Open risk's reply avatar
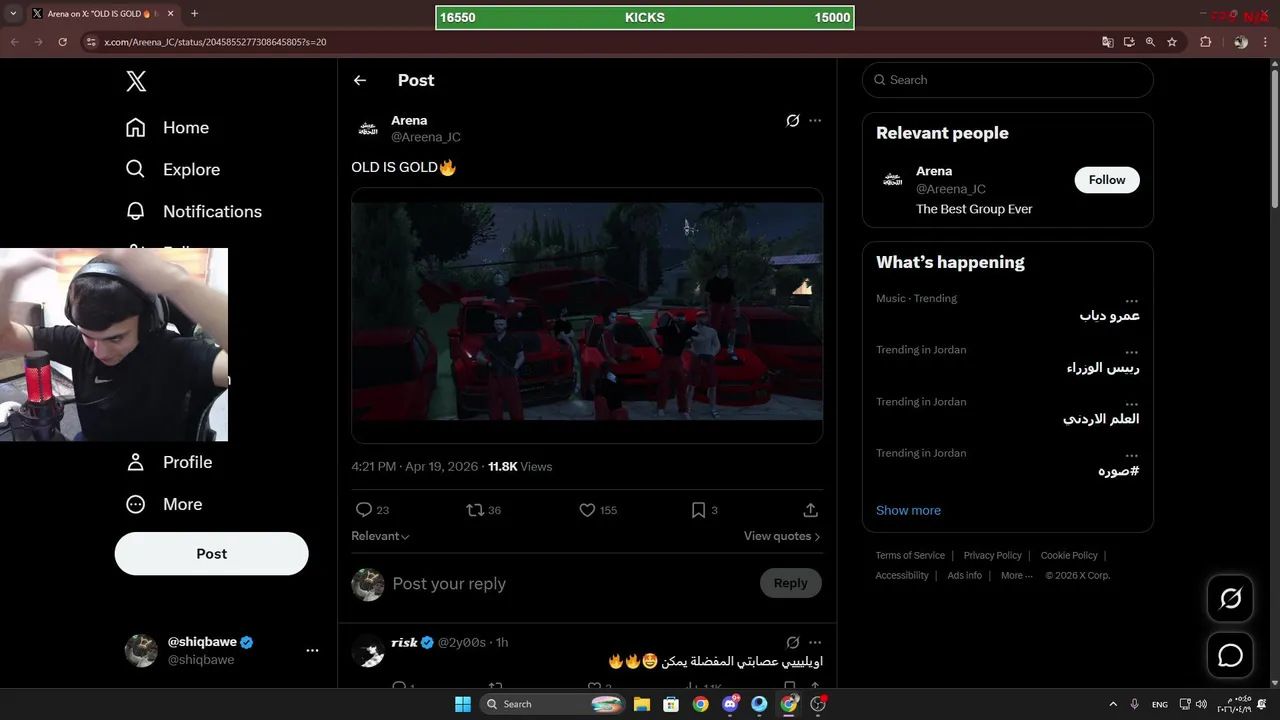 tap(368, 651)
